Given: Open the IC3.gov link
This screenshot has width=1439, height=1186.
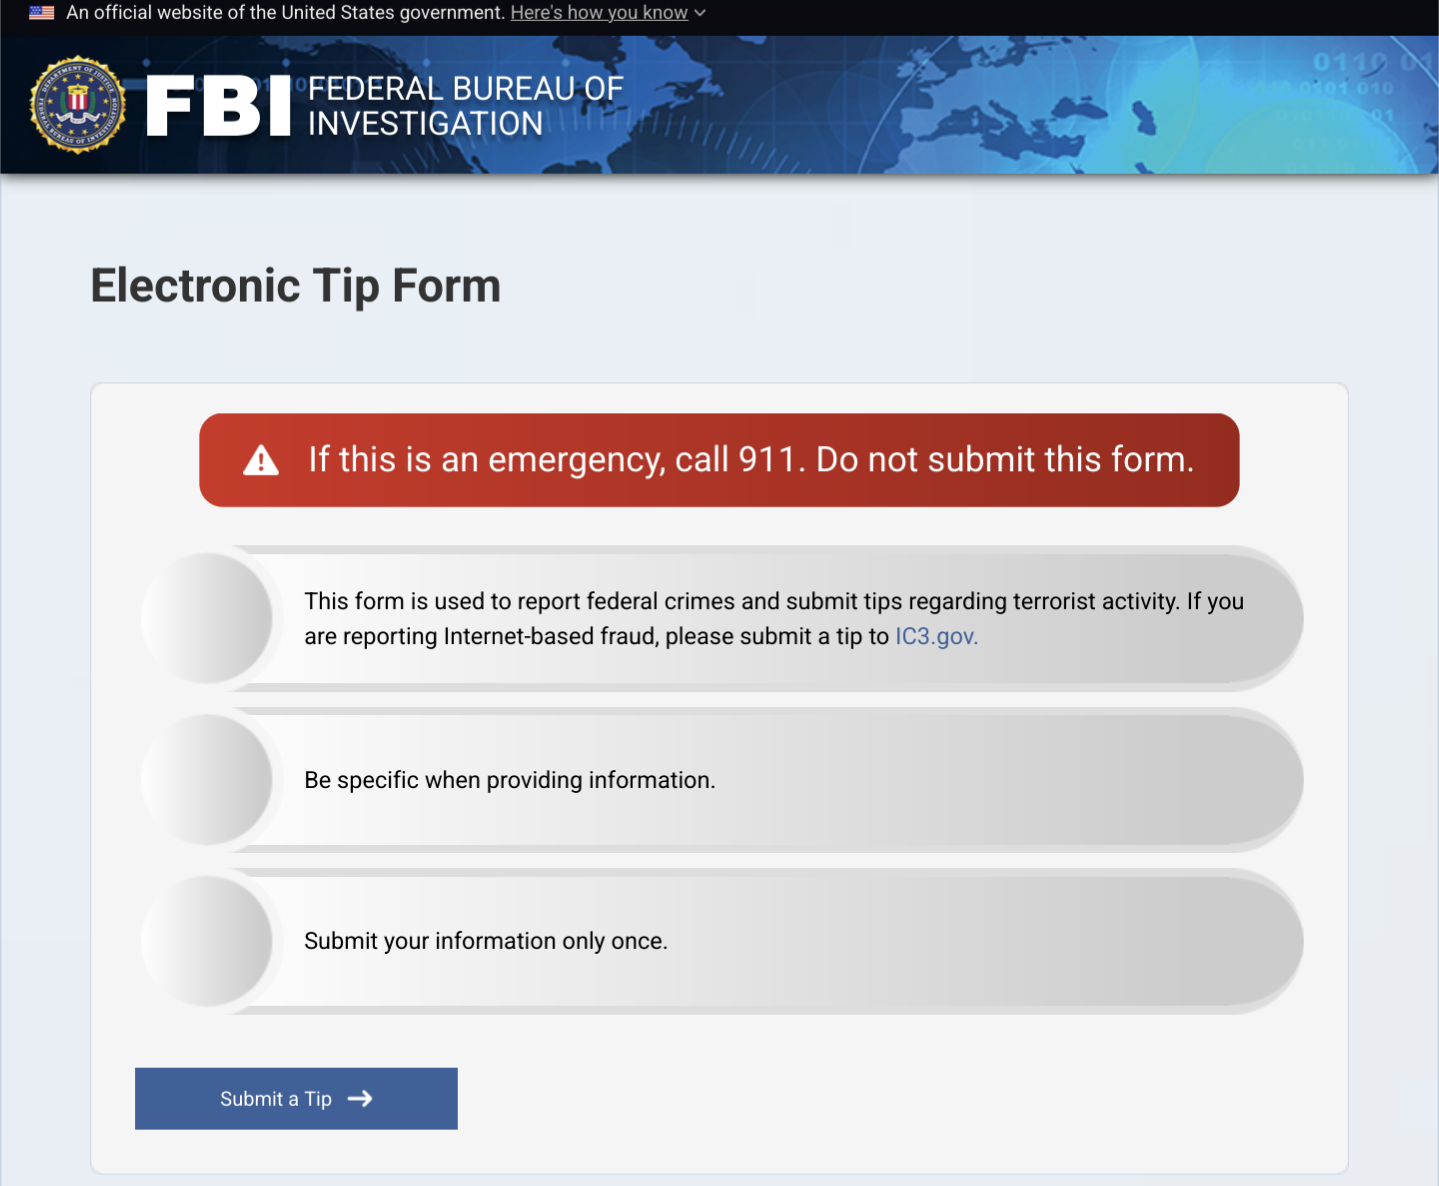Looking at the screenshot, I should click(x=936, y=636).
